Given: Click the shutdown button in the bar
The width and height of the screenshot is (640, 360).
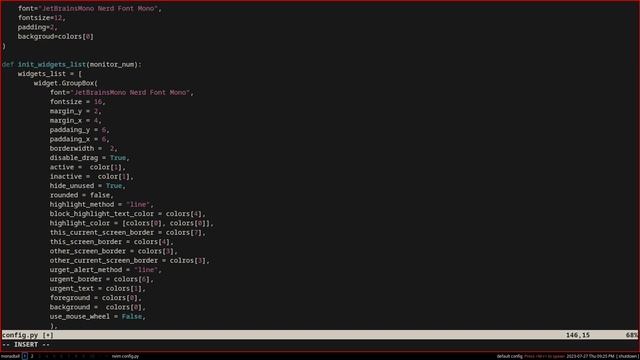Looking at the screenshot, I should 627,356.
